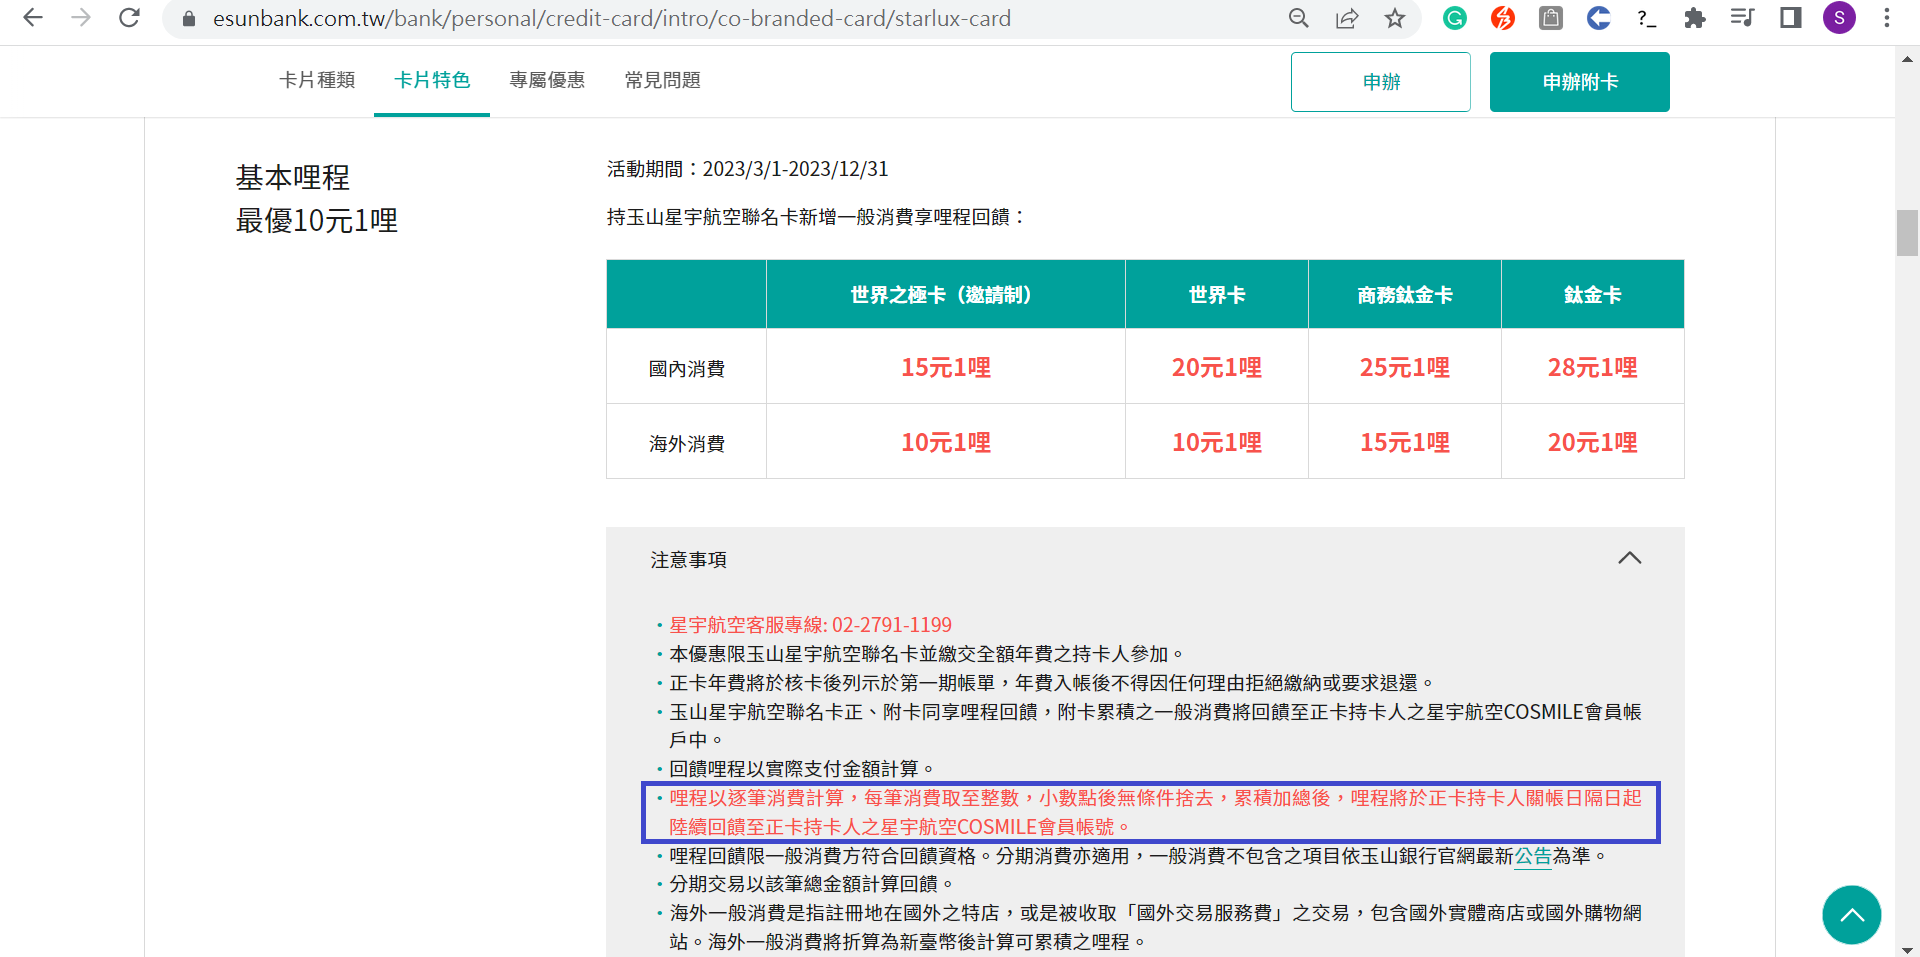Click the 商務鈦金卡 column header

tap(1405, 294)
